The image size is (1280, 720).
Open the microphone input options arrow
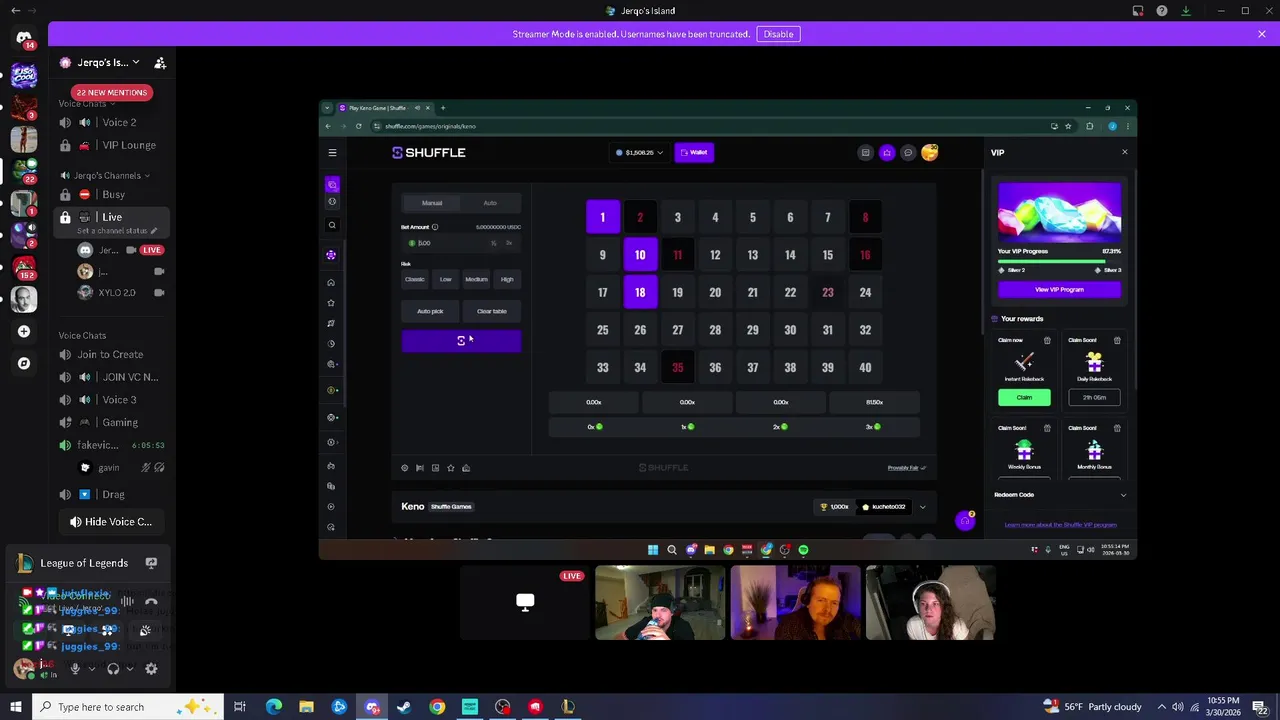(91, 669)
